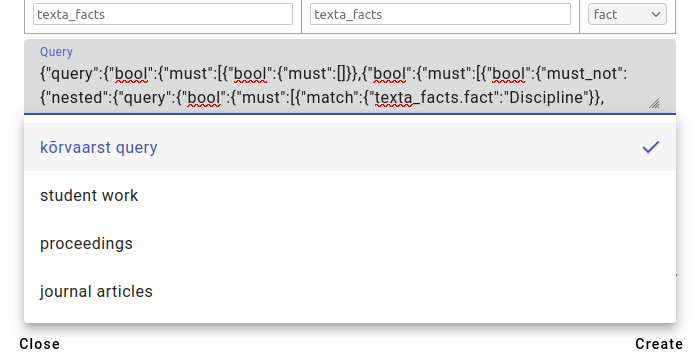
Task: Click the checkmark beside kõrvaarst query
Action: [651, 147]
